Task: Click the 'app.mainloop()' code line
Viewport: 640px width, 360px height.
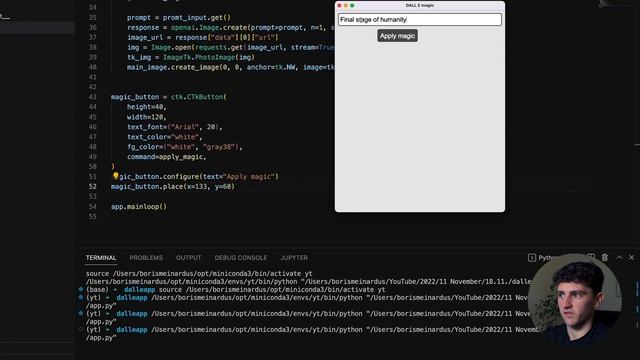Action: 139,207
